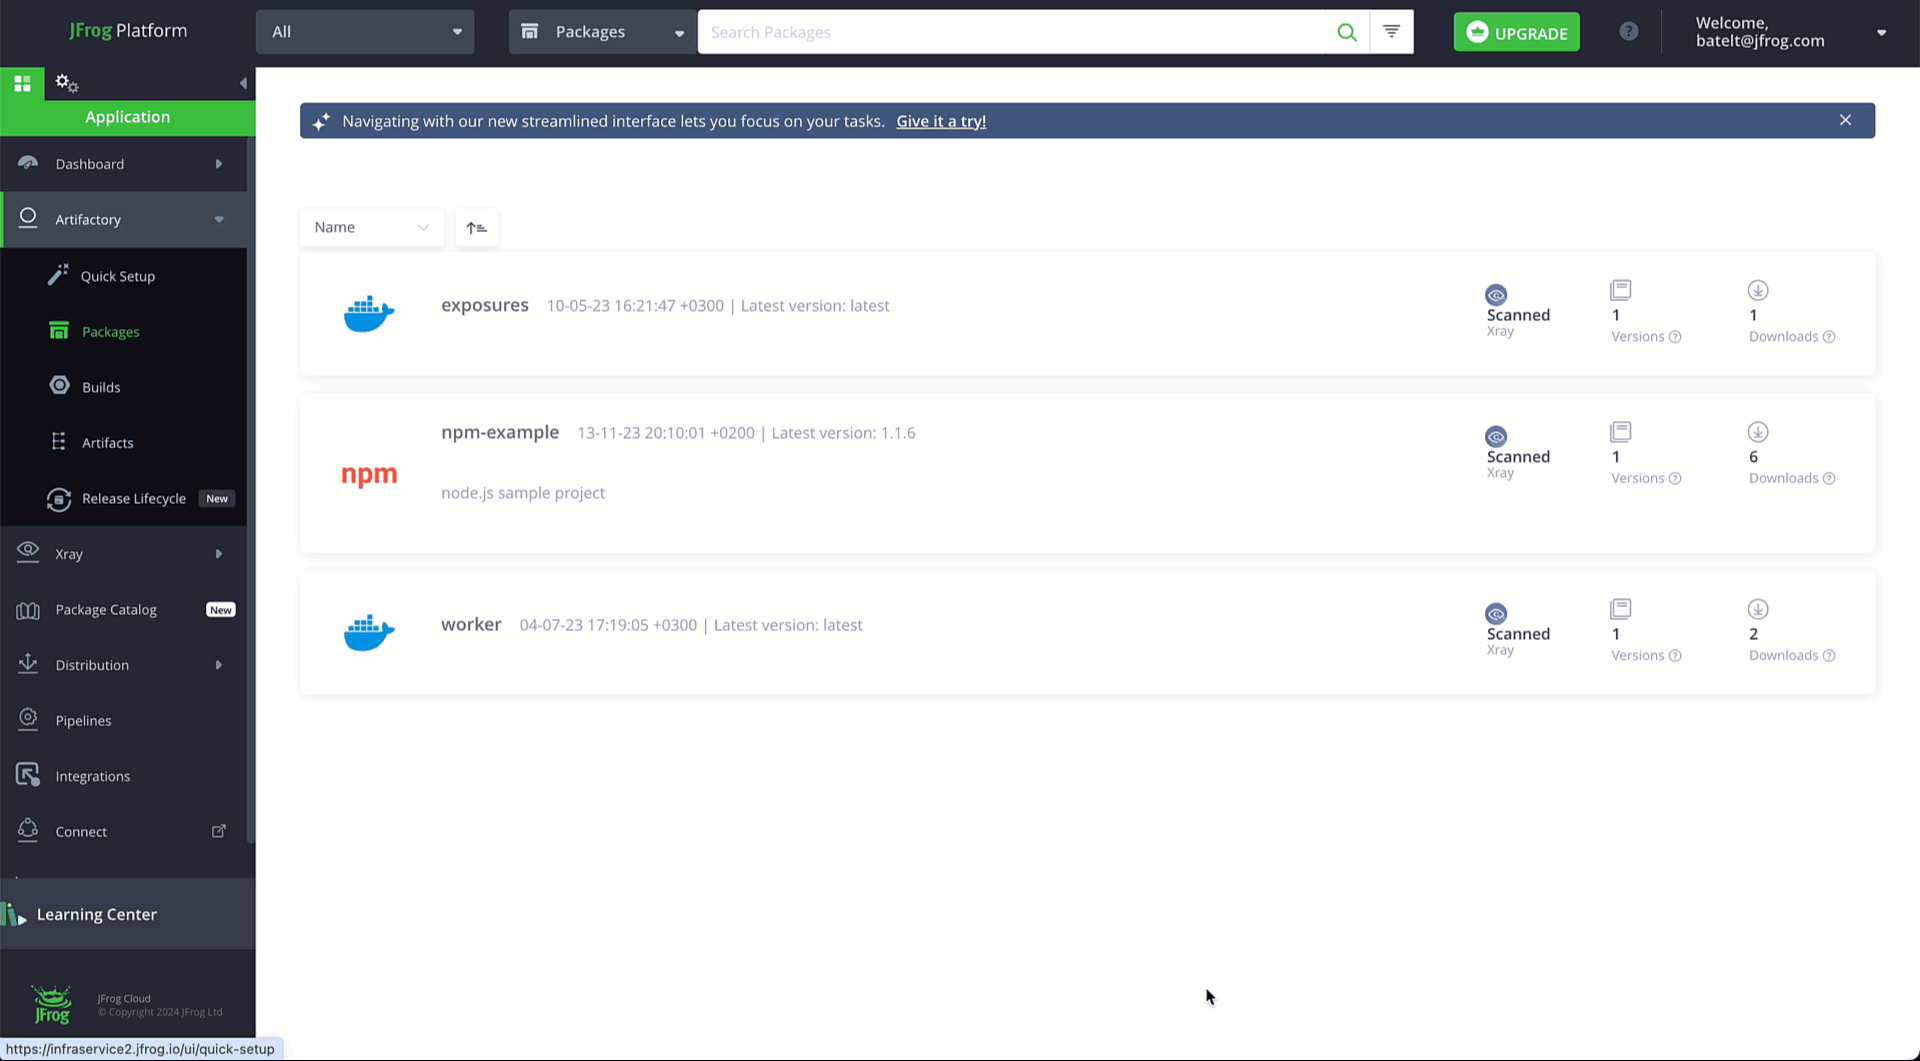Collapse the left sidebar panel
This screenshot has width=1920, height=1061.
coord(242,83)
